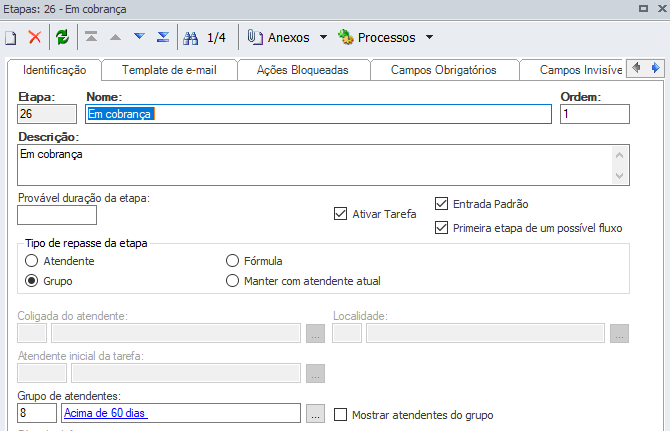Image resolution: width=670 pixels, height=431 pixels.
Task: Go to previous record up arrow
Action: pos(115,37)
